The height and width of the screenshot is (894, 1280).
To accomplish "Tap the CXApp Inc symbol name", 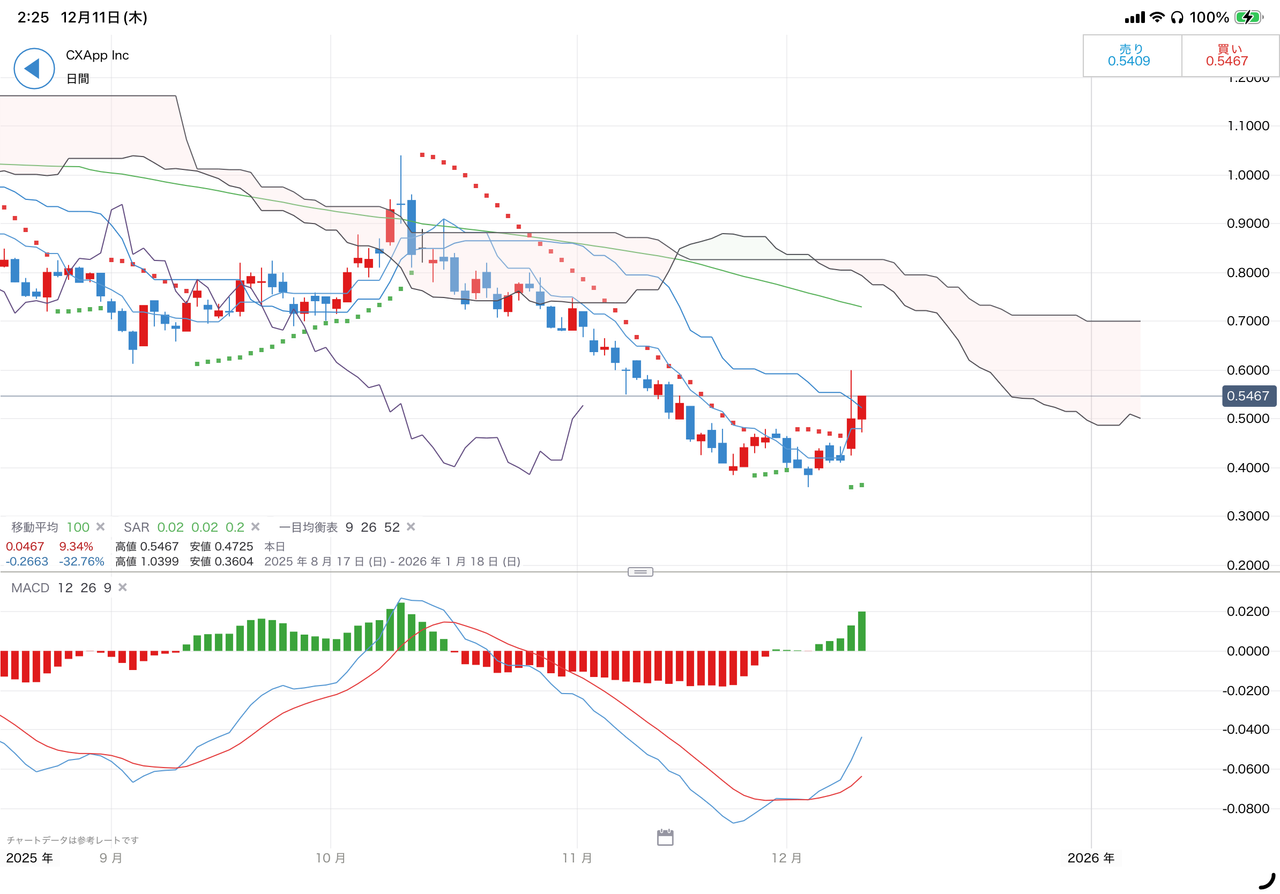I will coord(97,55).
